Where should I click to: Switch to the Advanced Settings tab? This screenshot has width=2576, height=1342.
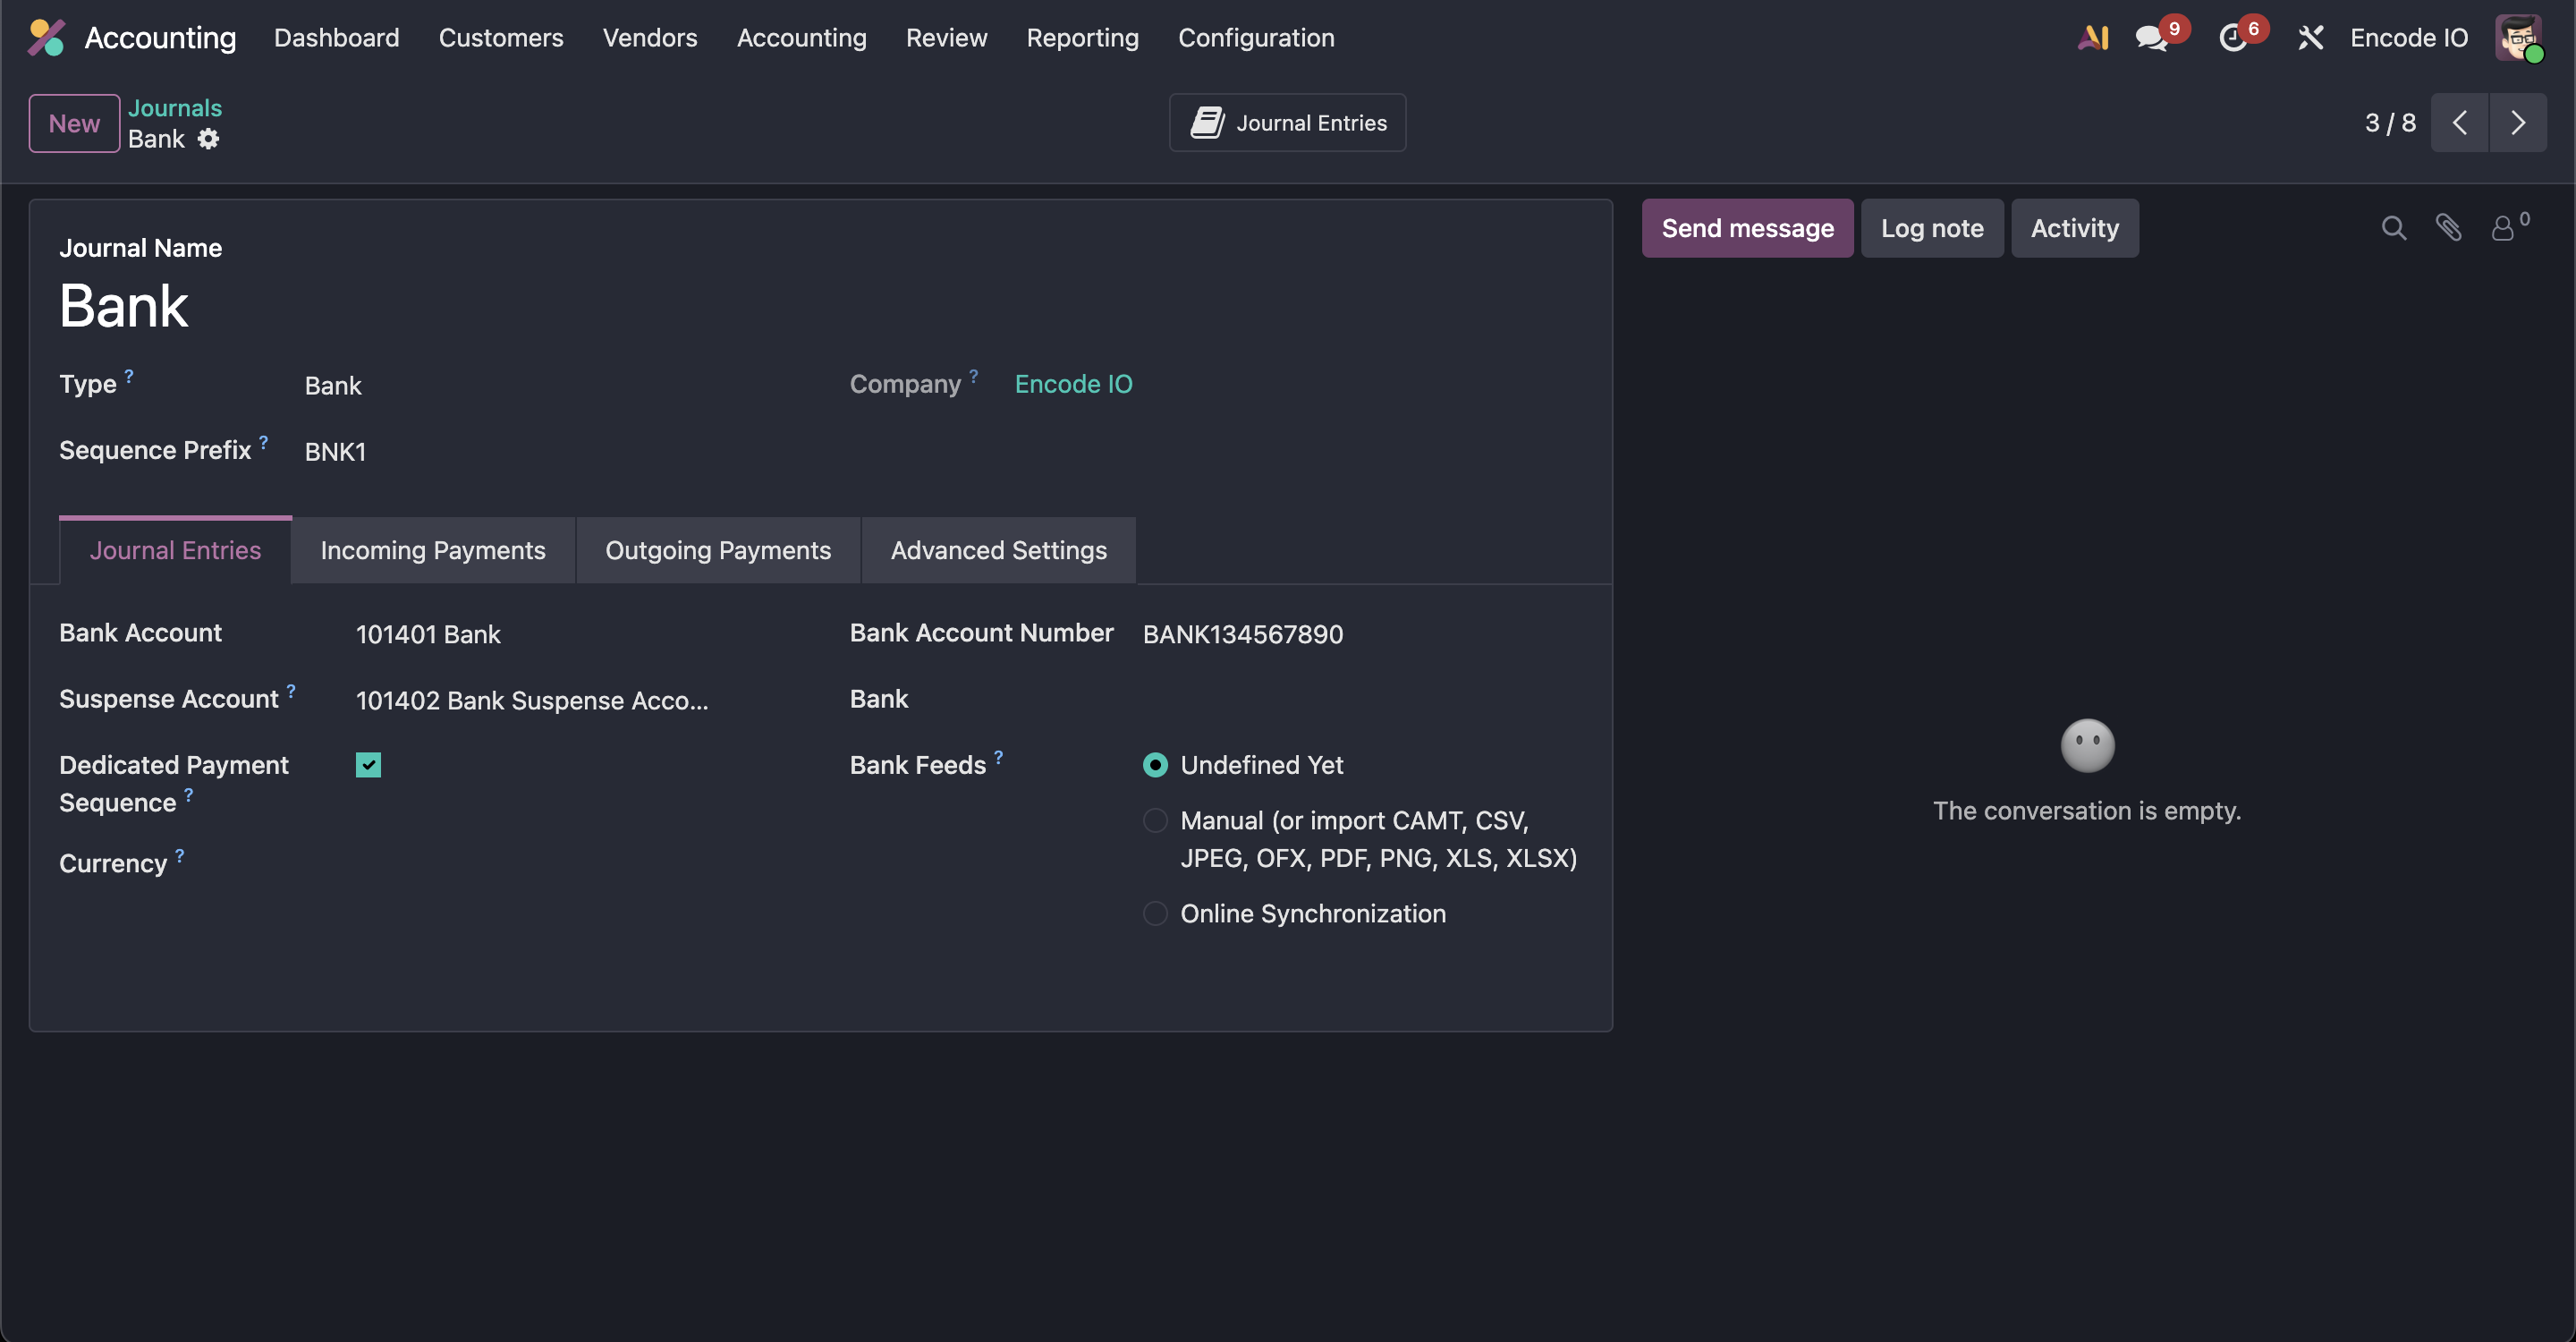[x=998, y=550]
